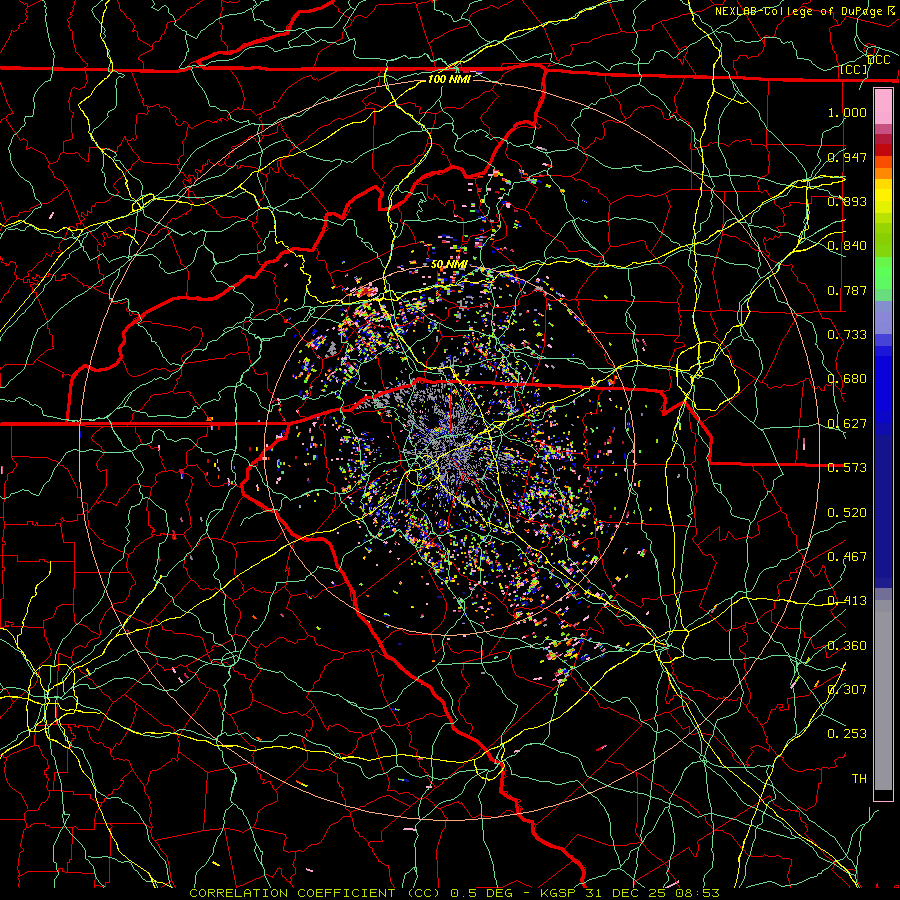Click the 50 NMI range ring label

pos(449,265)
